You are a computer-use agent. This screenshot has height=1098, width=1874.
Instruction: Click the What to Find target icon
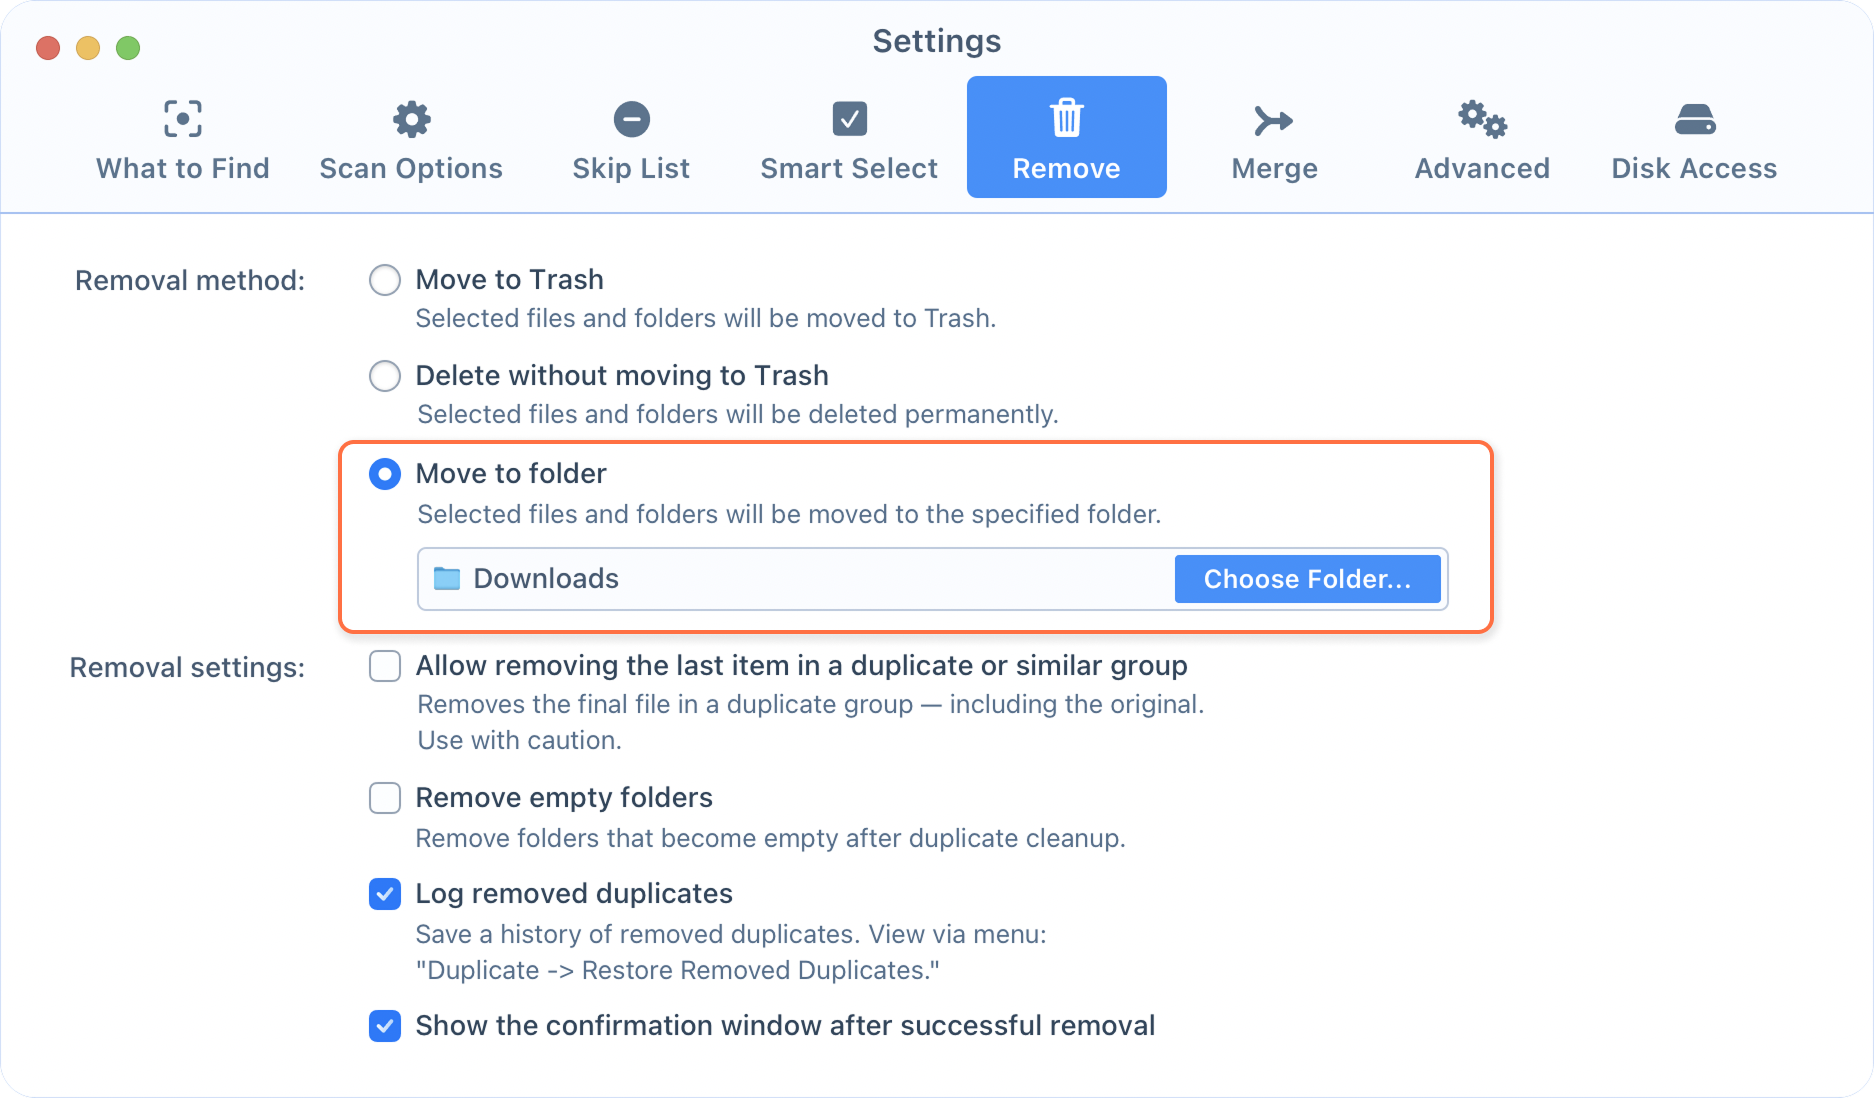(183, 119)
